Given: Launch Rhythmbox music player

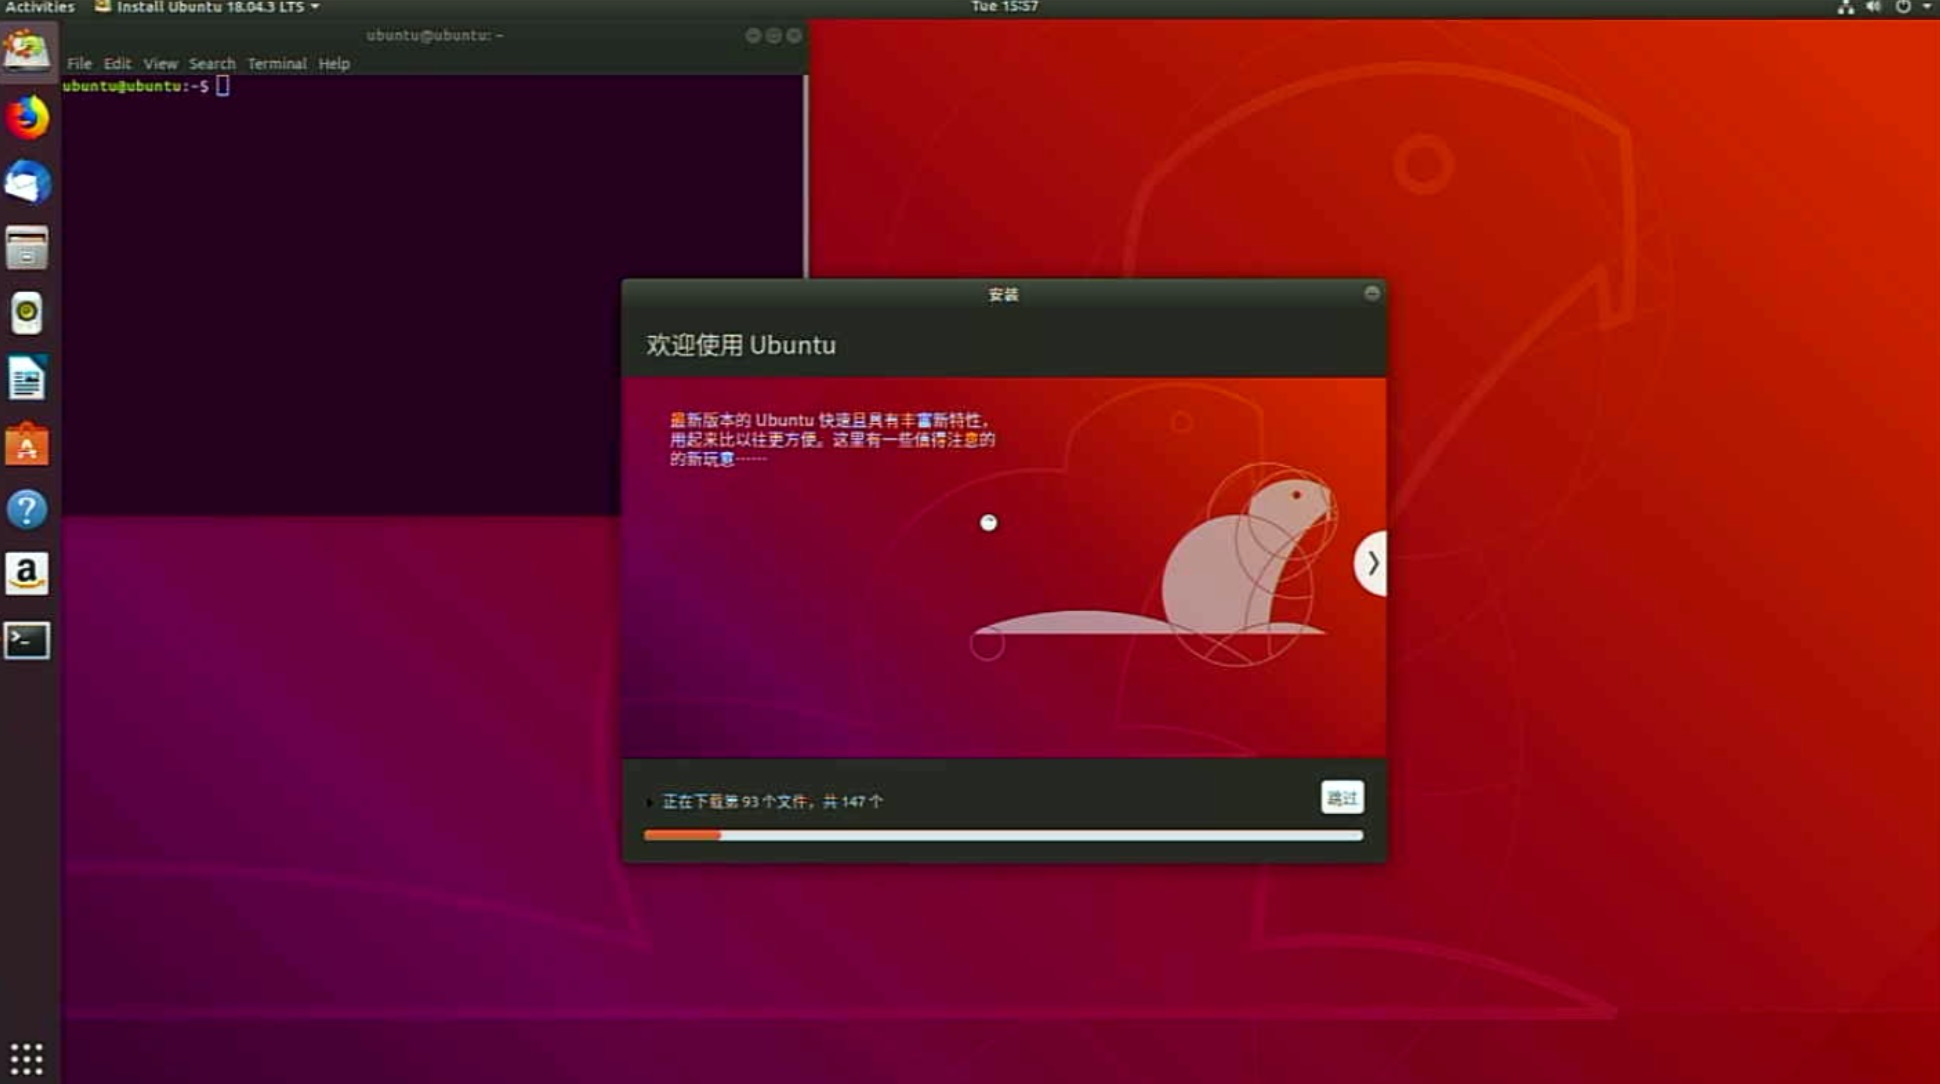Looking at the screenshot, I should [27, 314].
